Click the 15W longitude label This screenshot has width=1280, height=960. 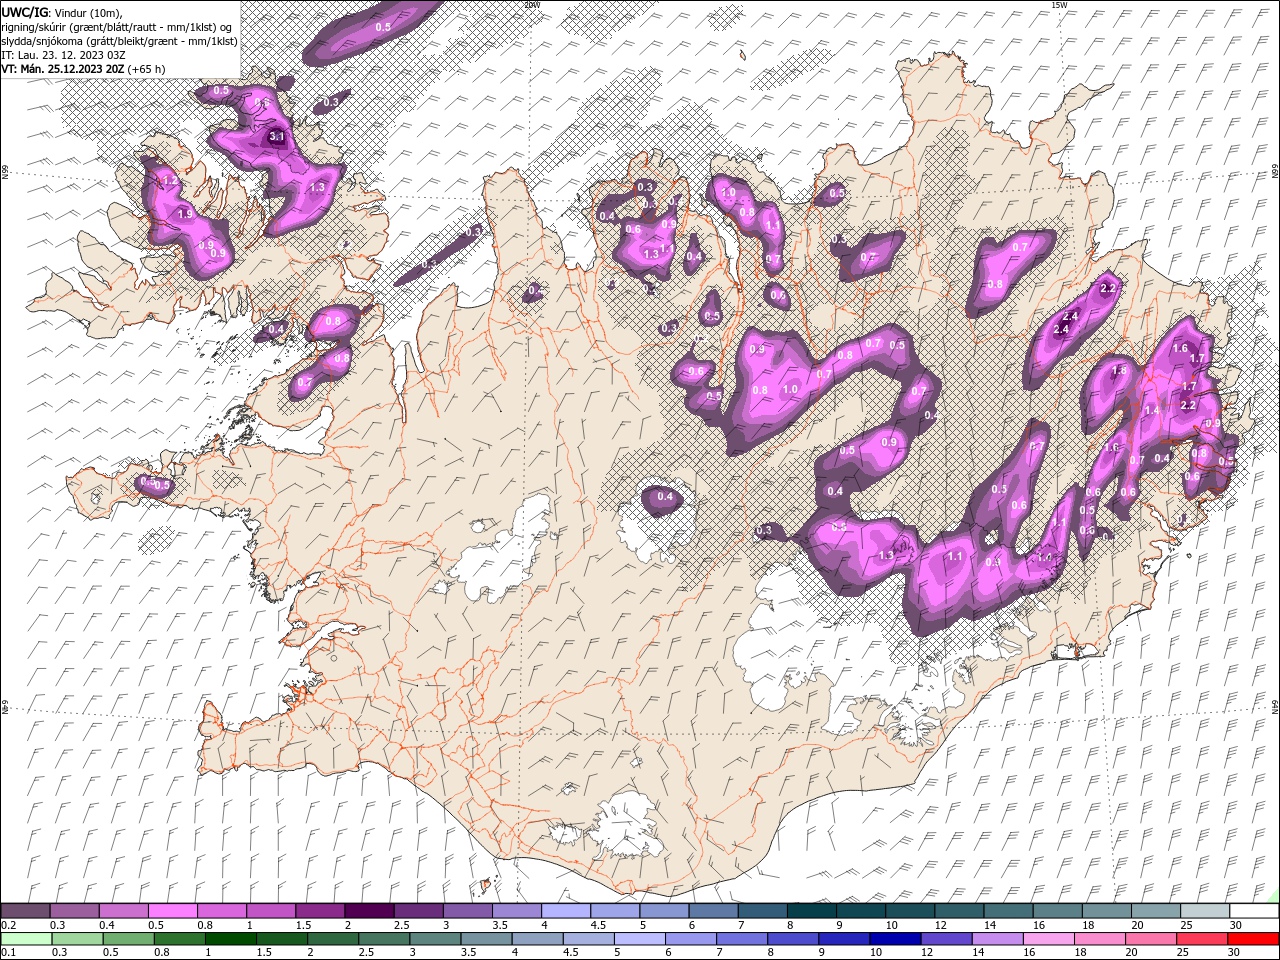(x=1059, y=5)
